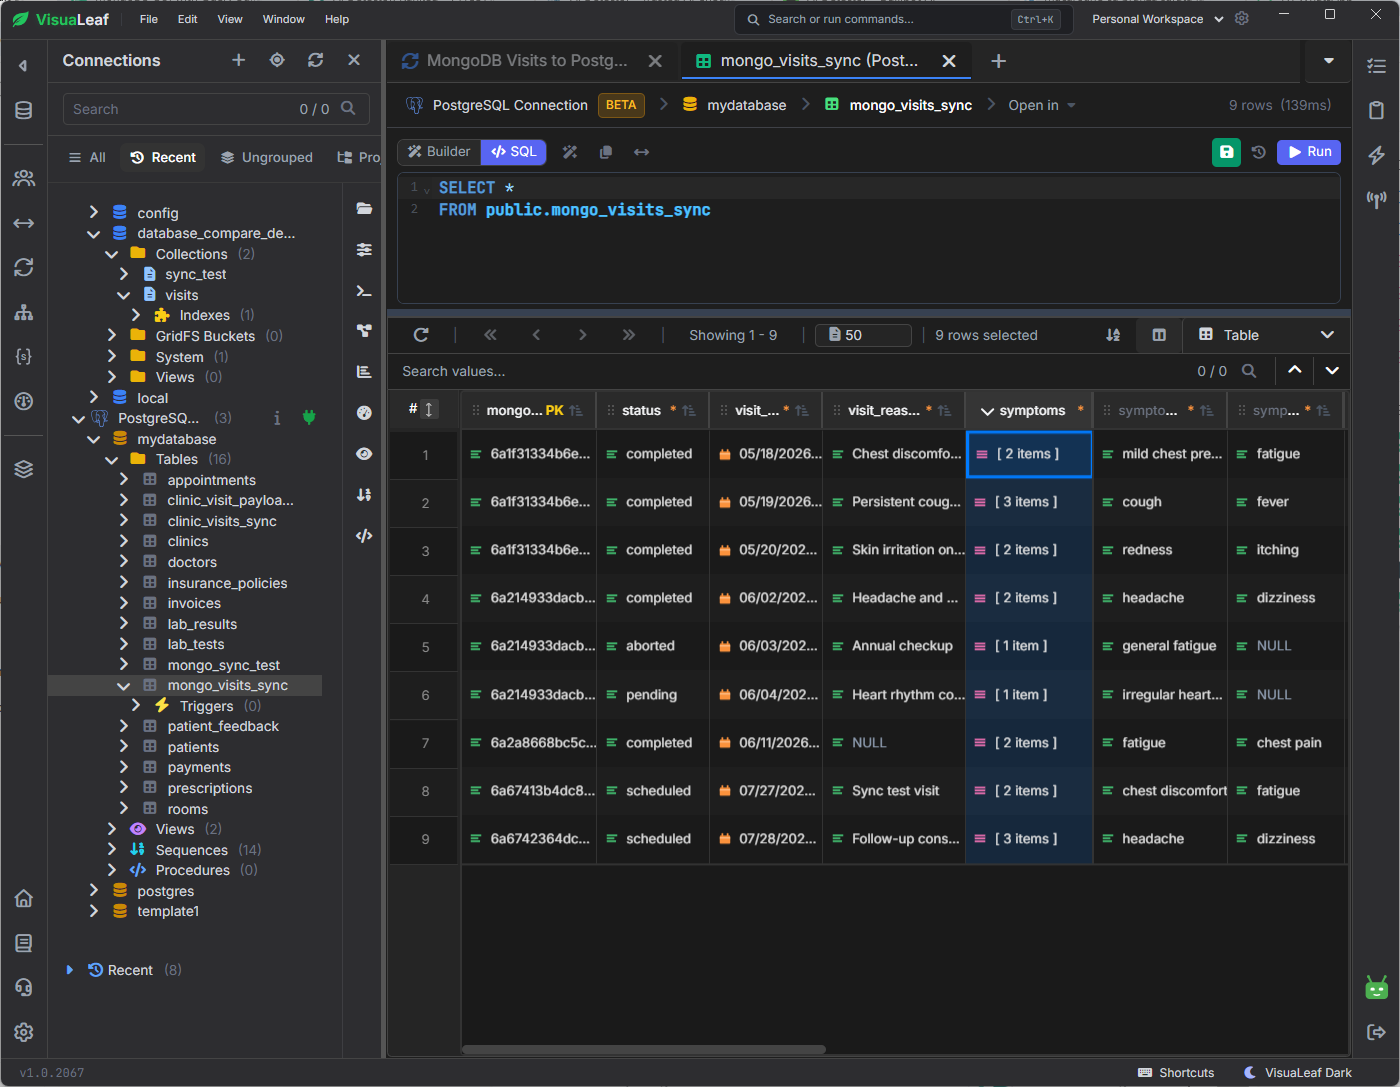Copy the query using copy icon
Viewport: 1400px width, 1087px height.
606,152
